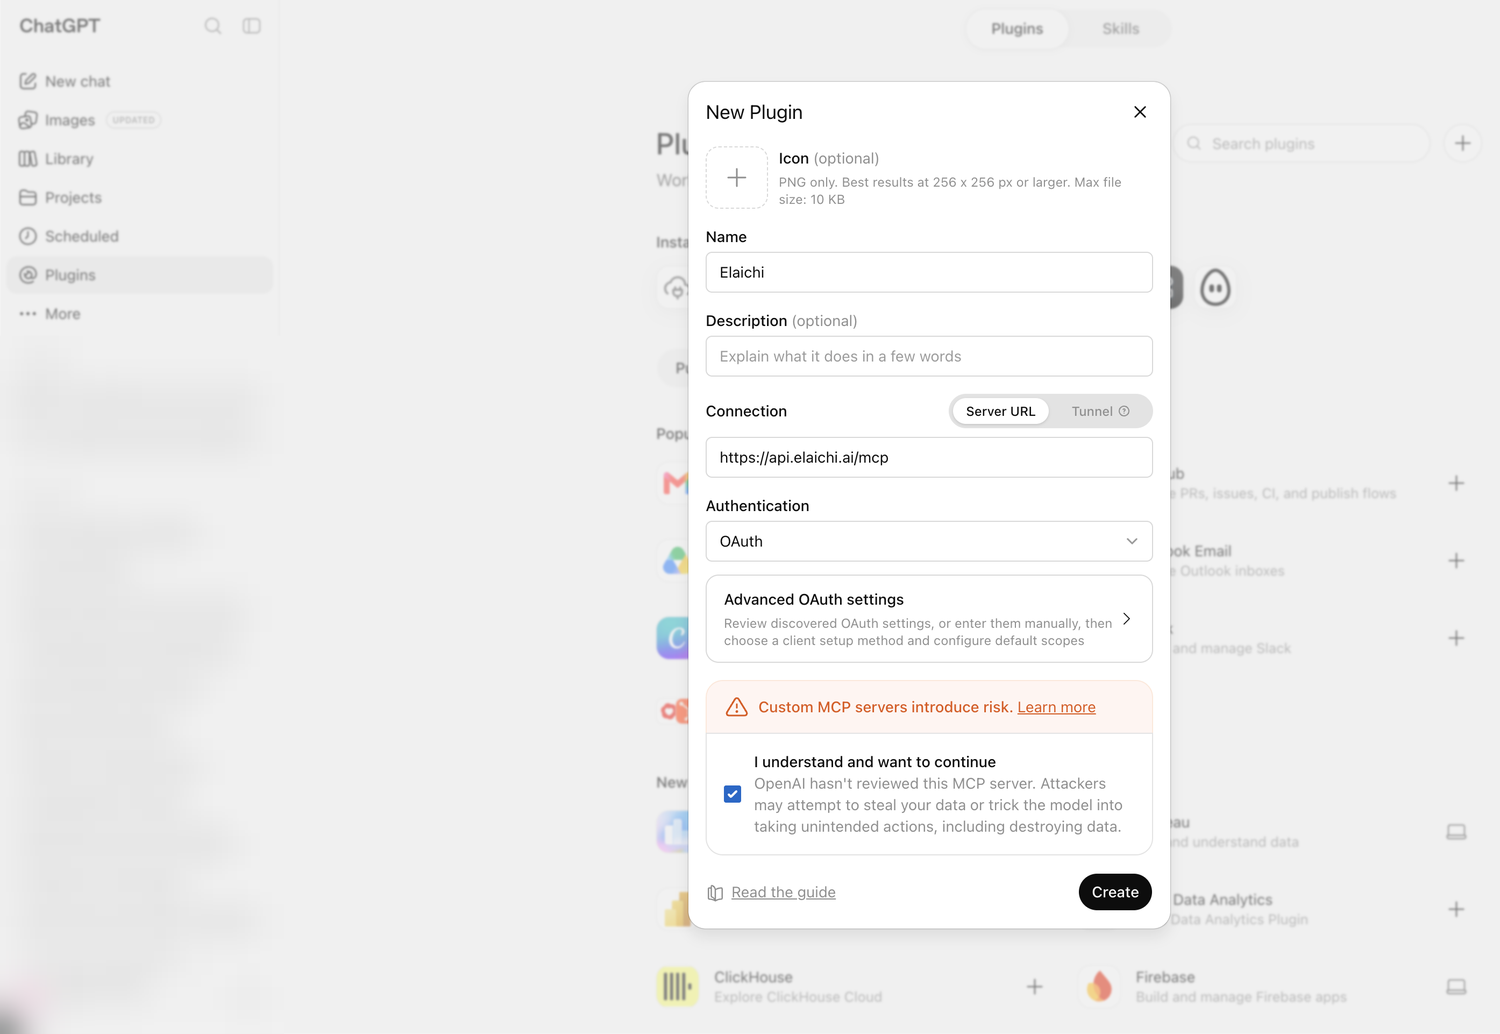Open the Firebase plugin icon
1500x1034 pixels.
pos(1100,987)
